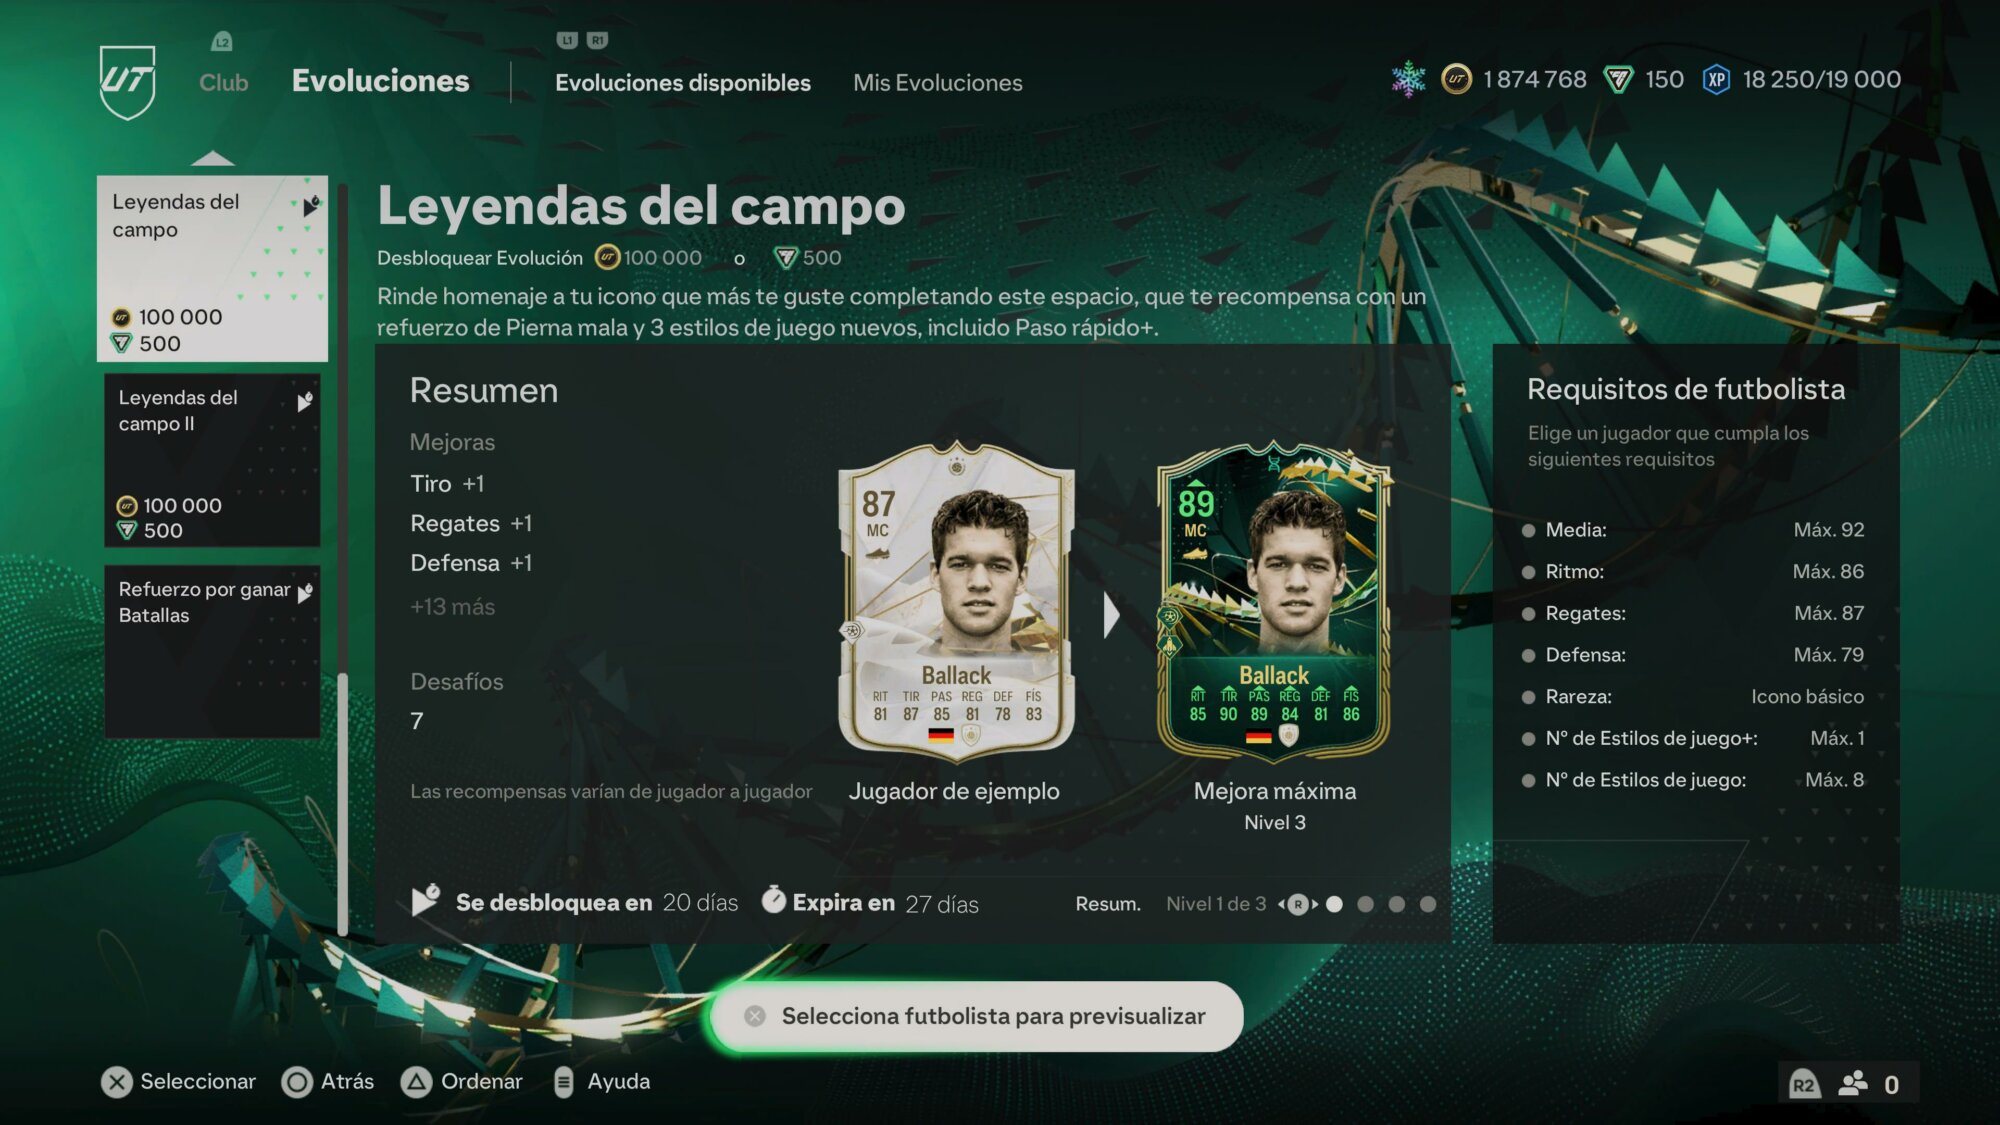This screenshot has width=2000, height=1125.
Task: Click the evolutions list vertical scrollbar
Action: (343, 560)
